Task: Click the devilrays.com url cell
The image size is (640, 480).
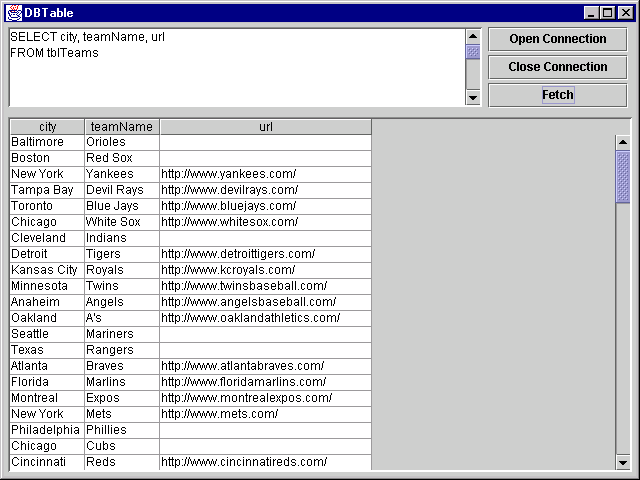Action: tap(266, 190)
